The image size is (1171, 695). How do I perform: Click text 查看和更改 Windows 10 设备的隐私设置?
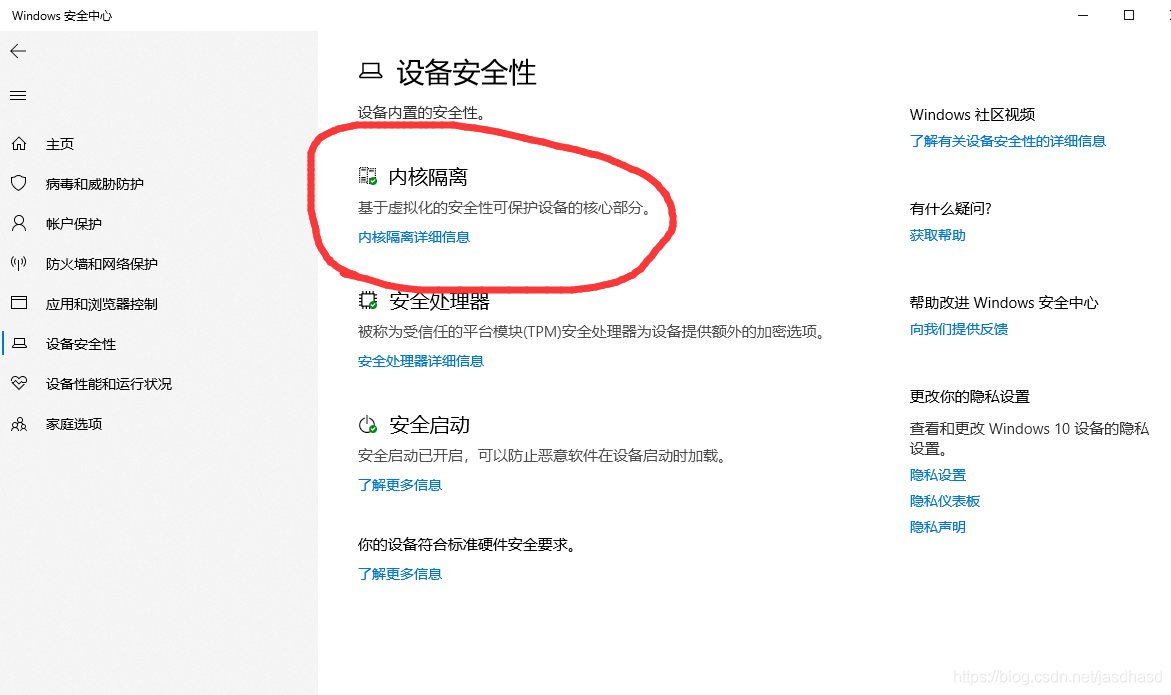coord(1029,438)
